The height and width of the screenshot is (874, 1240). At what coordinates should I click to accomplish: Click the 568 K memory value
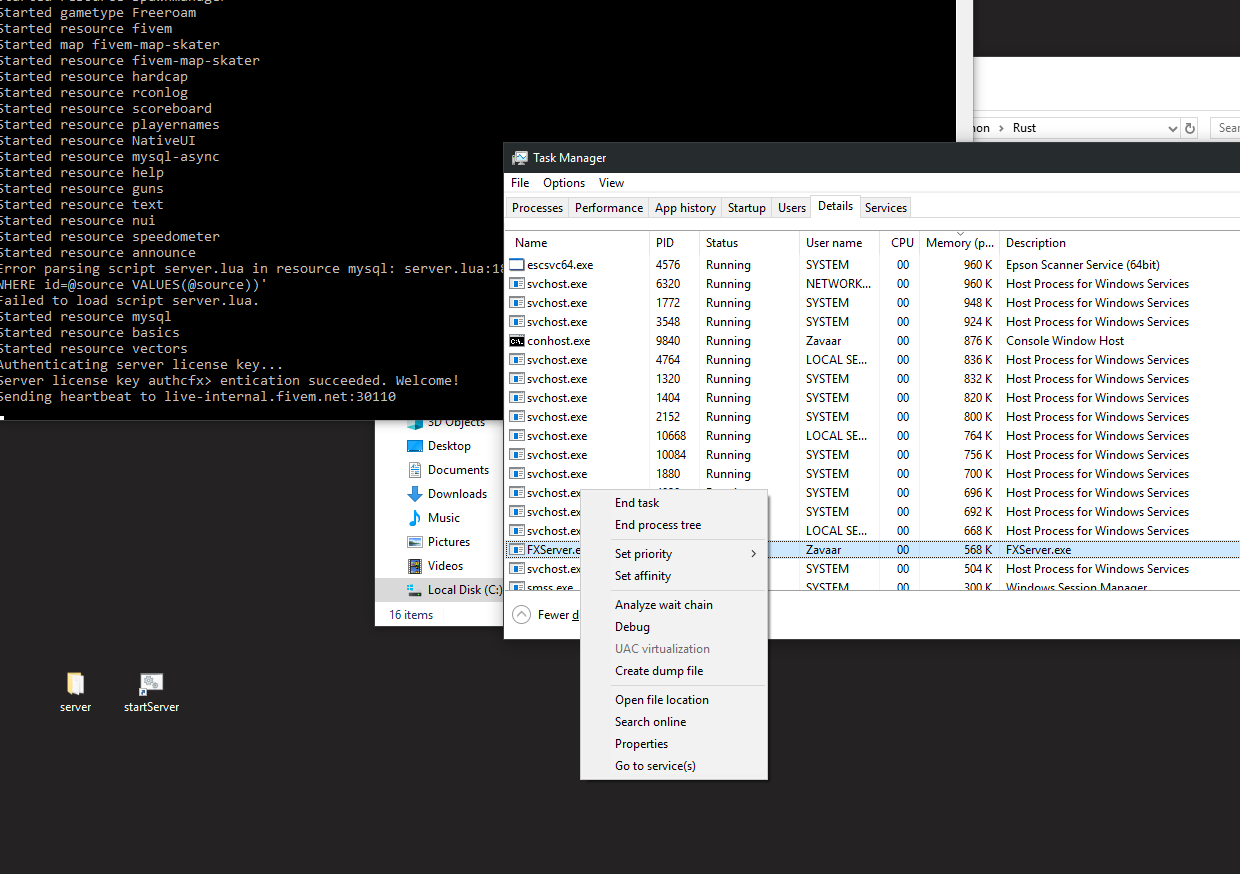(x=978, y=550)
